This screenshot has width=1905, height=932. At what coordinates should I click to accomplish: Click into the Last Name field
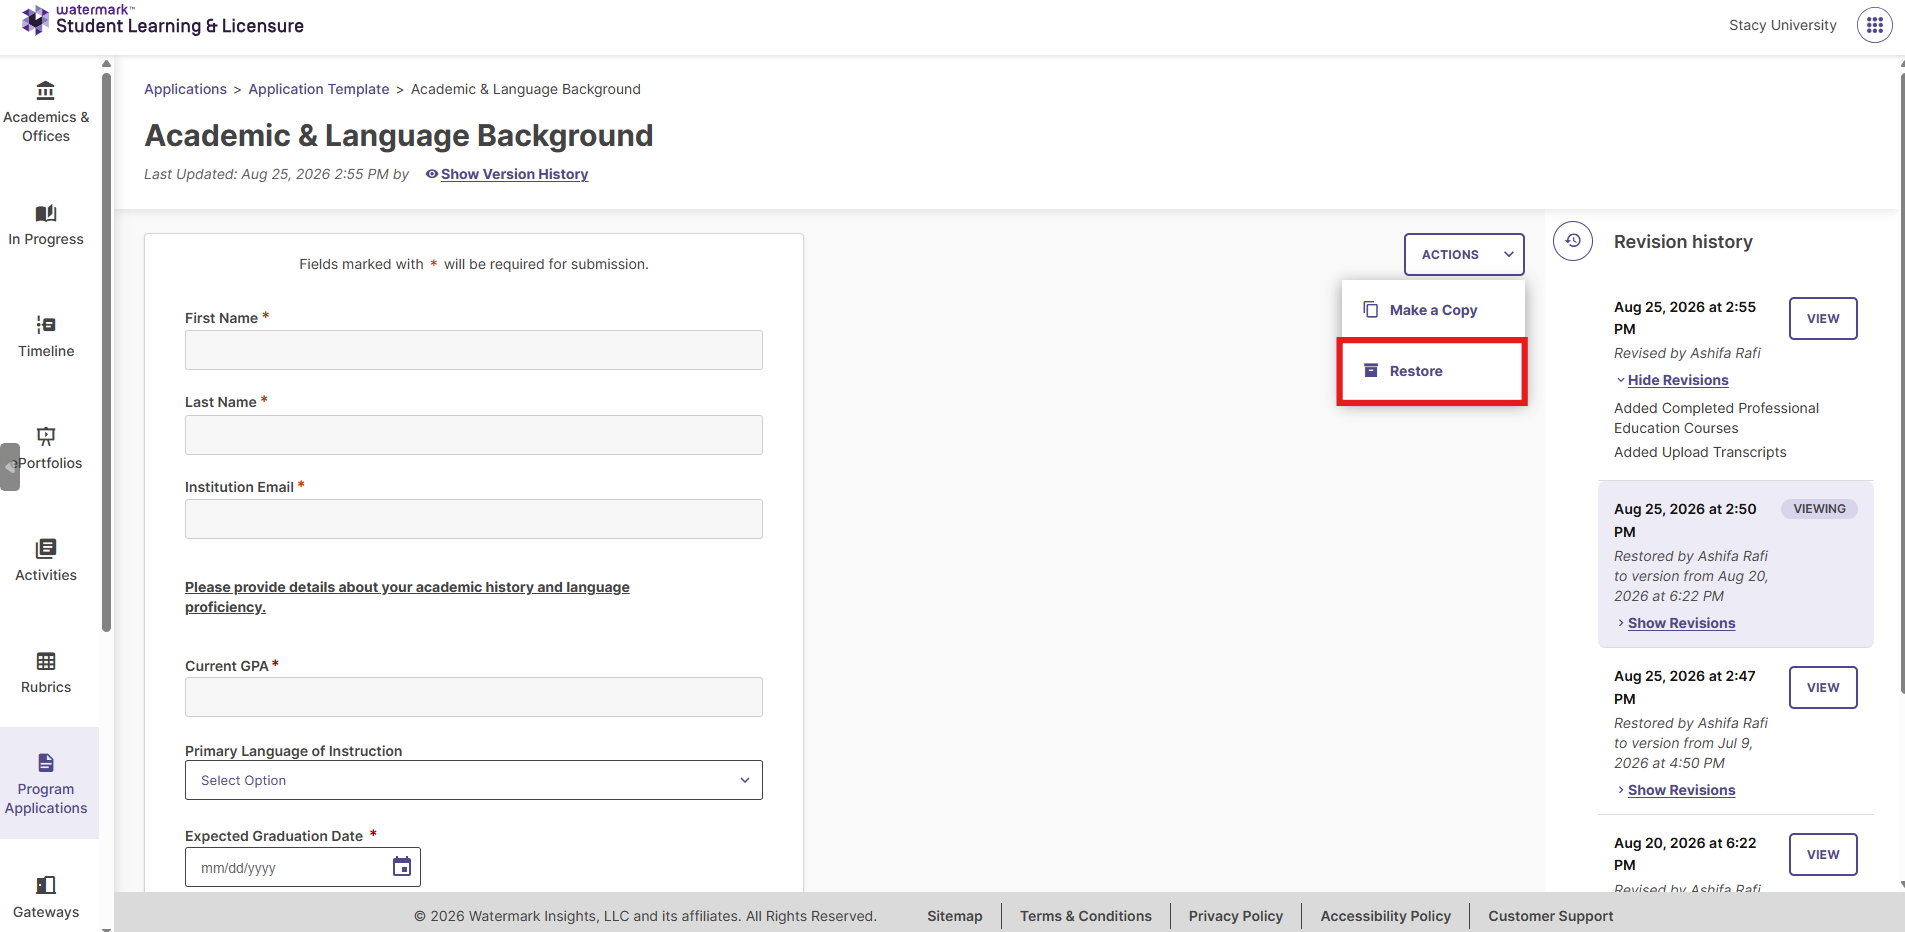(474, 435)
